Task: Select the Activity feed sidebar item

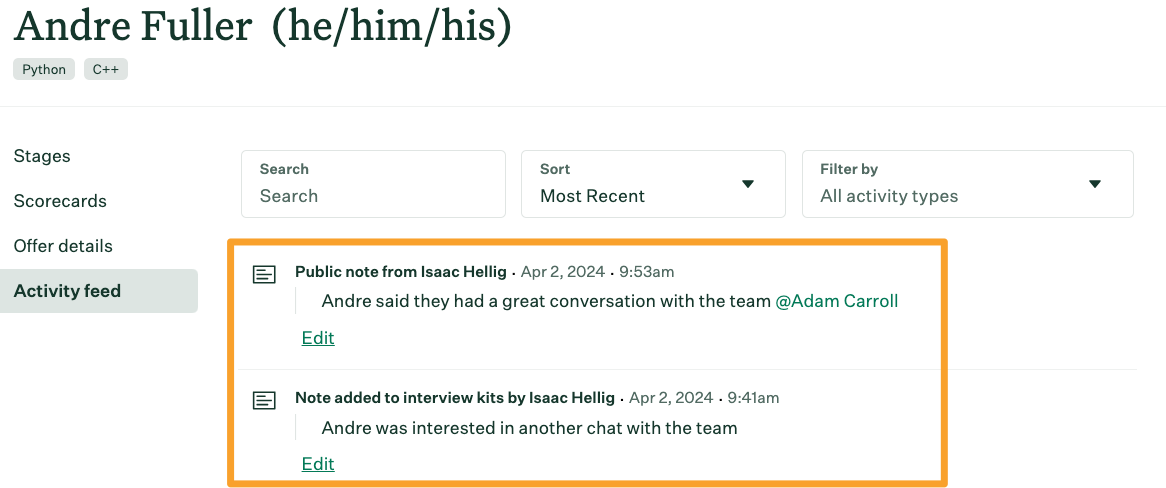Action: 99,291
